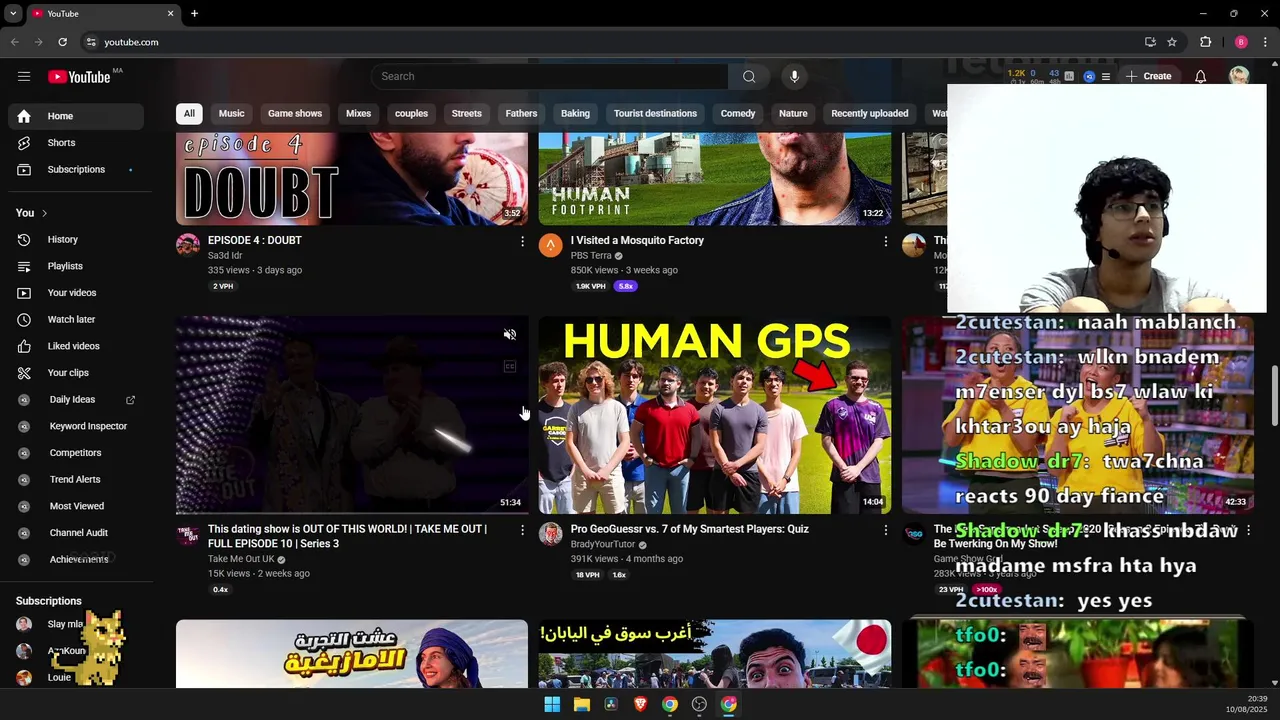The width and height of the screenshot is (1280, 720).
Task: Select the Streets chip
Action: 467,113
